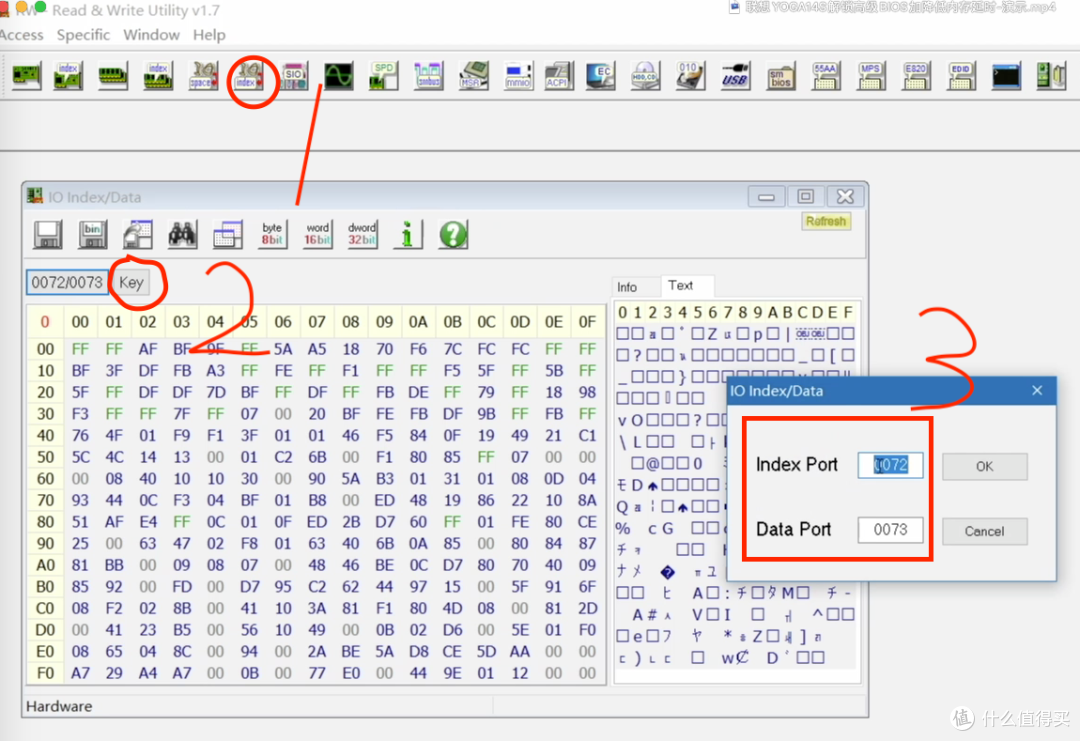Open the MSR registers tool
The width and height of the screenshot is (1080, 741).
pyautogui.click(x=473, y=76)
